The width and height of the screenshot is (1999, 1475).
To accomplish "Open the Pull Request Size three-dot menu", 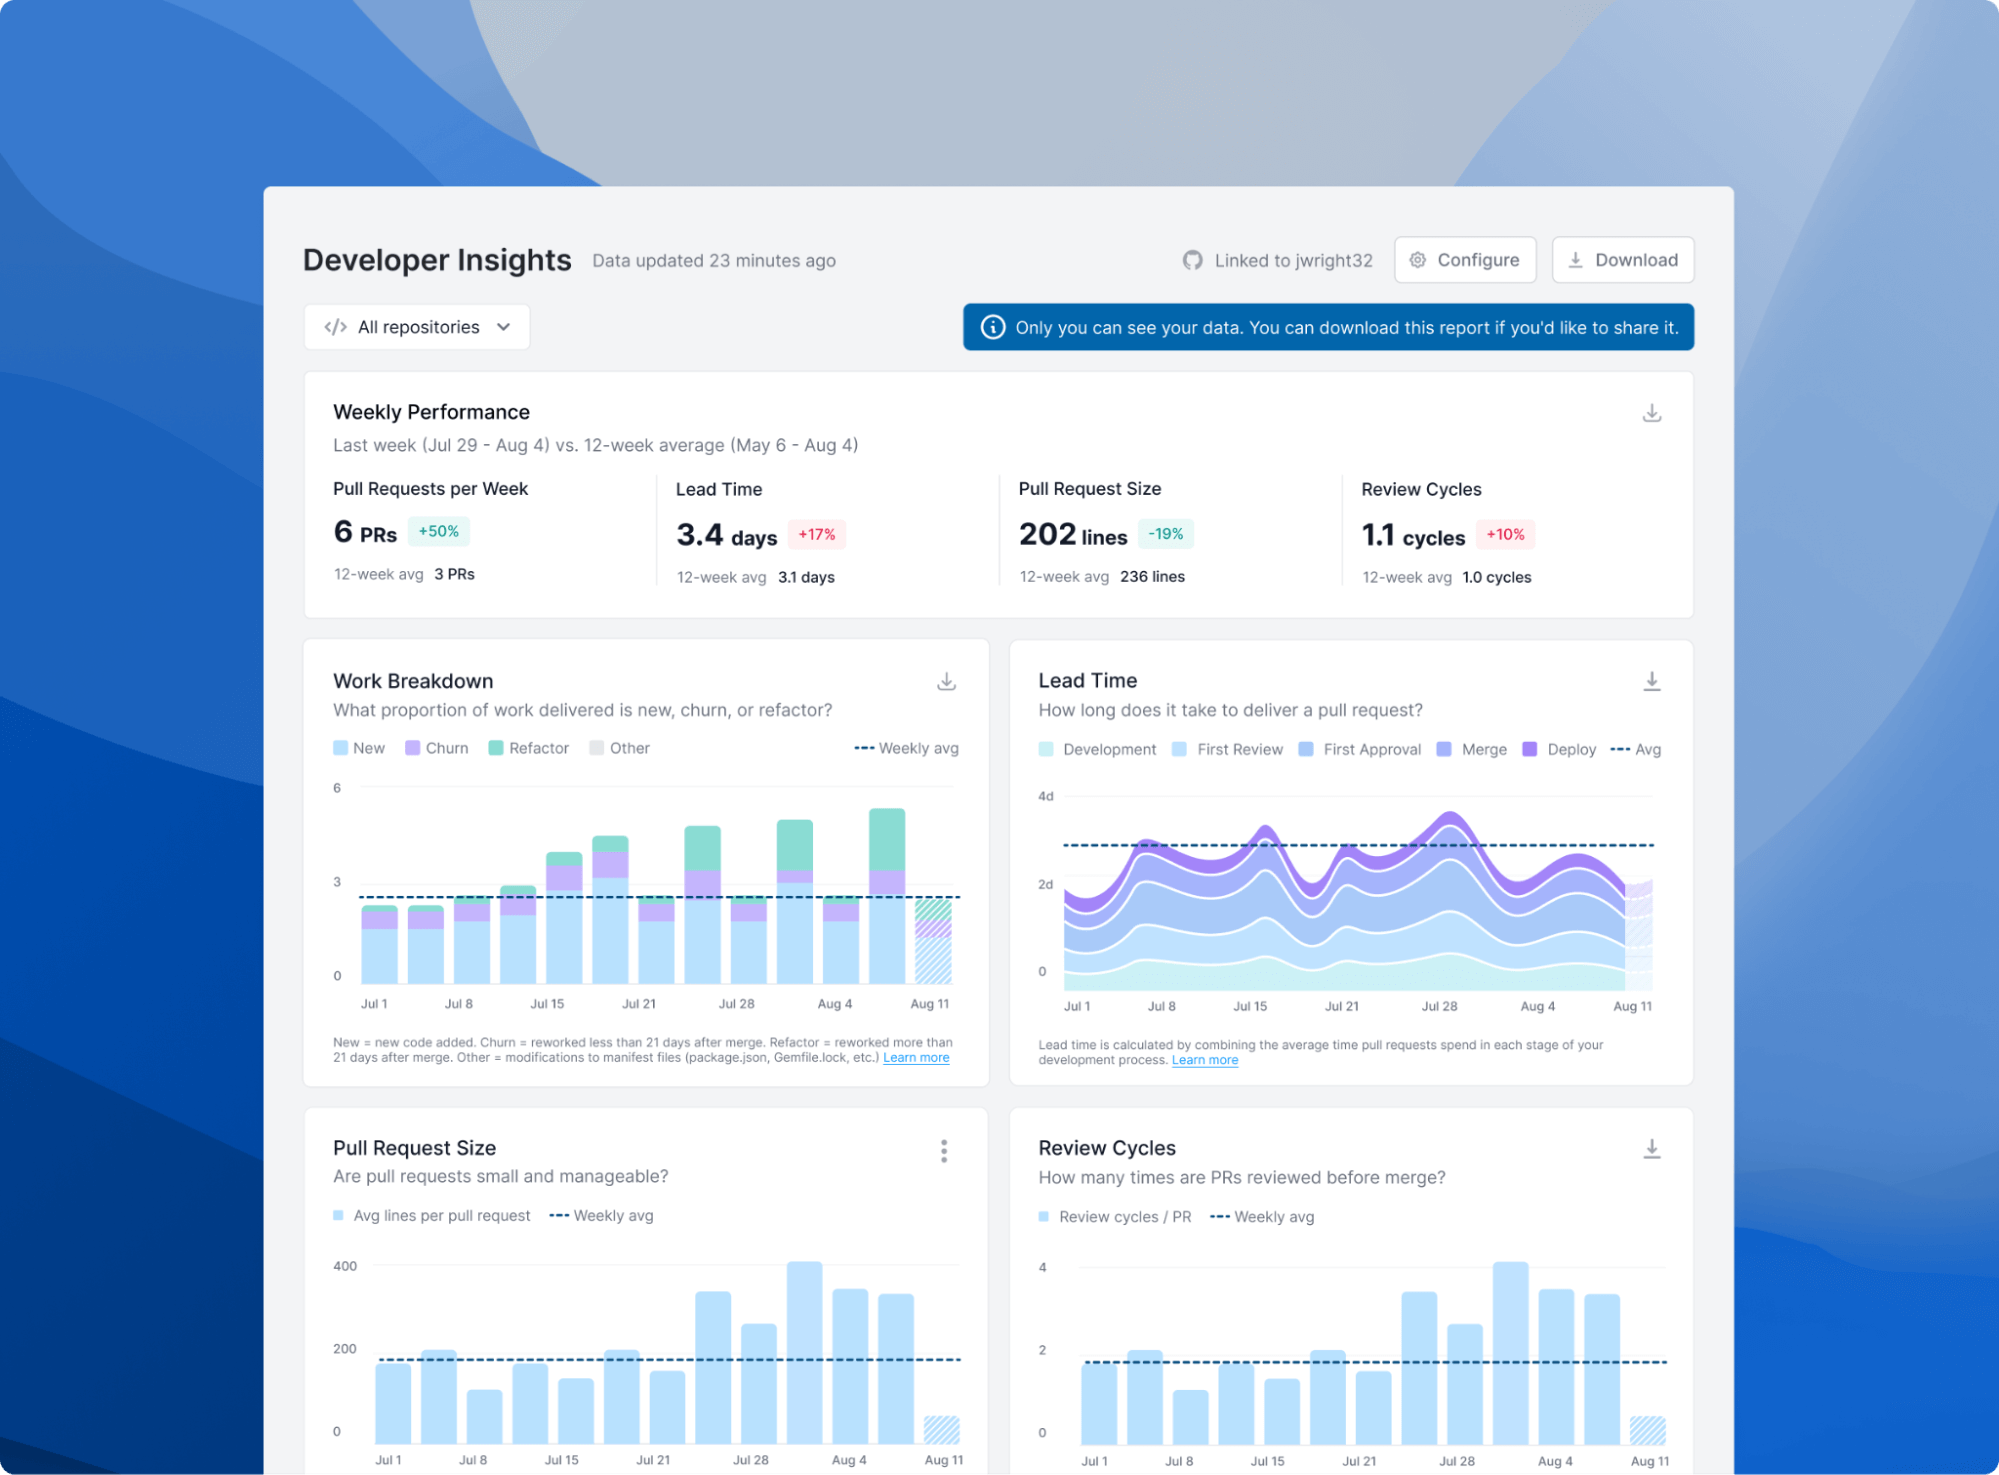I will 943,1151.
